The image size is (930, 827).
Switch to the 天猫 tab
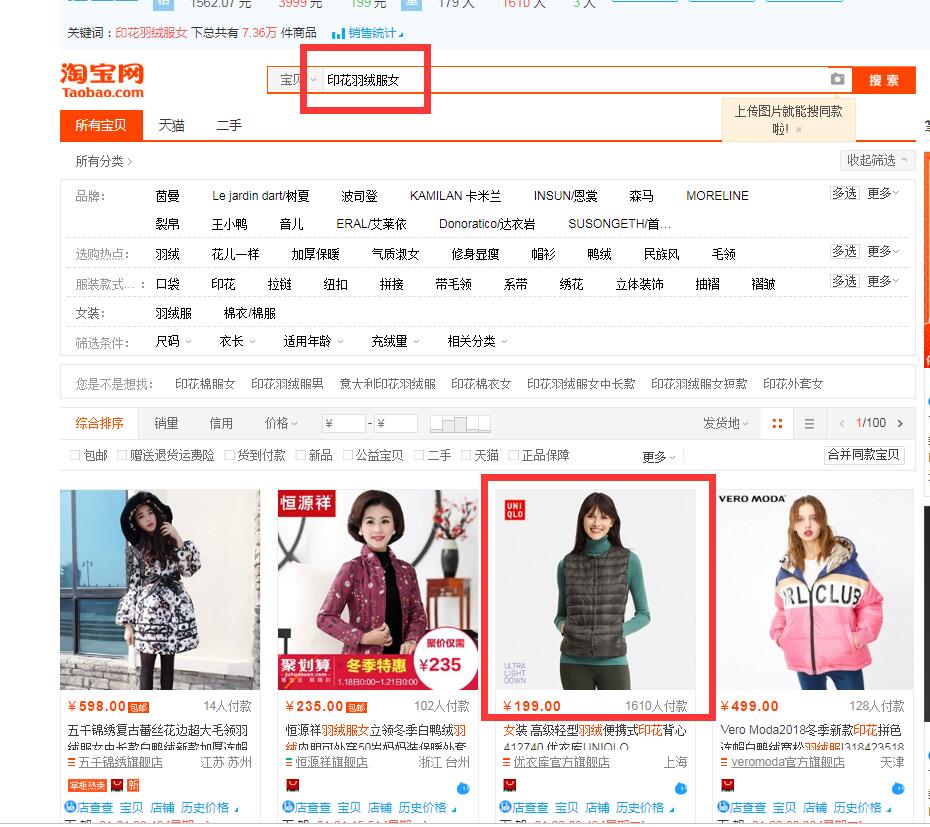coord(171,126)
